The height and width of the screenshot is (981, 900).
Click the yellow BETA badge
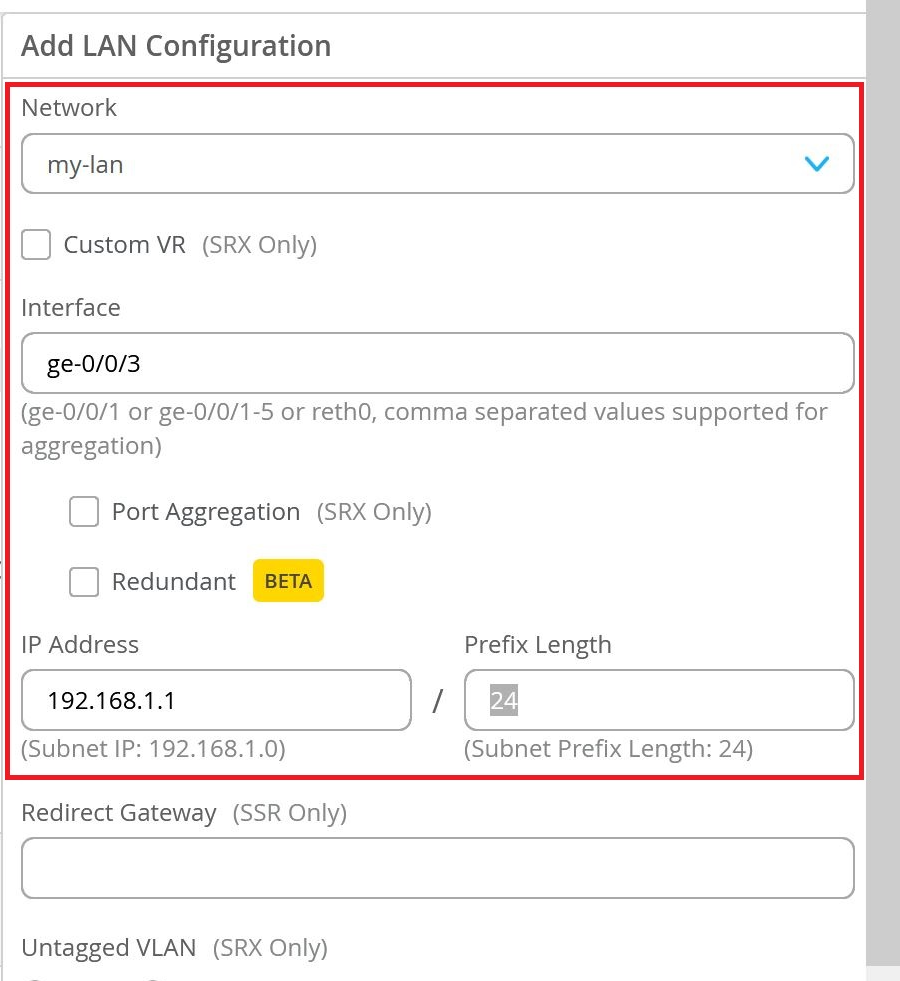(288, 581)
